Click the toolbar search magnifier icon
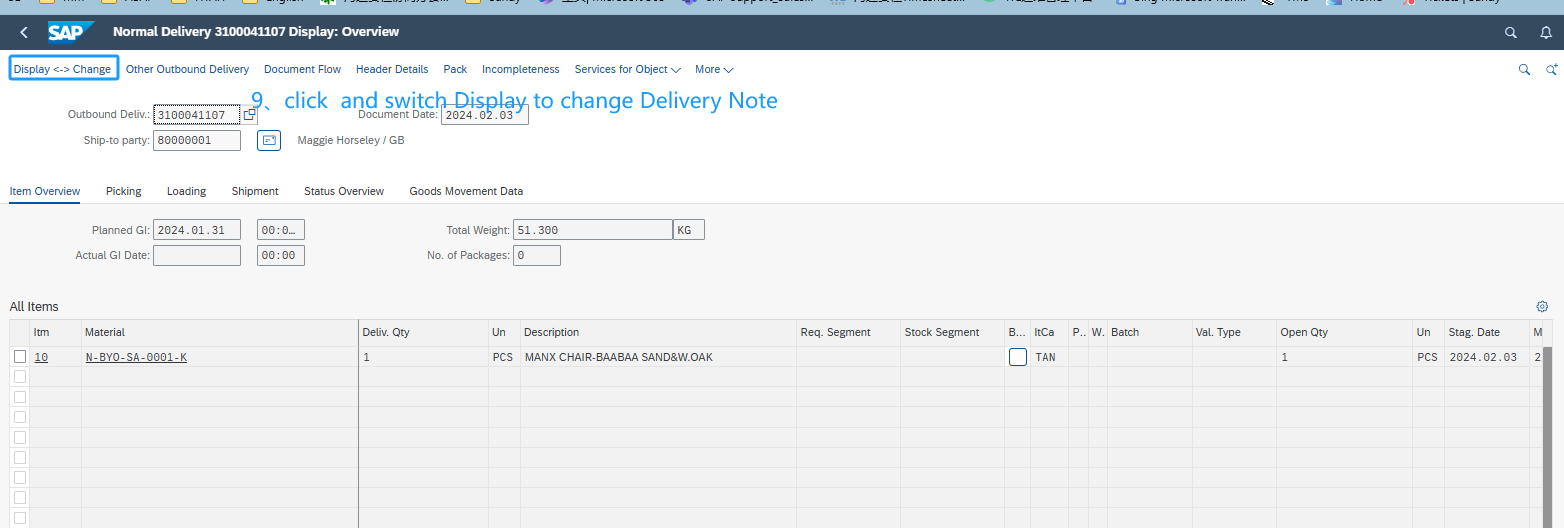 [1524, 70]
